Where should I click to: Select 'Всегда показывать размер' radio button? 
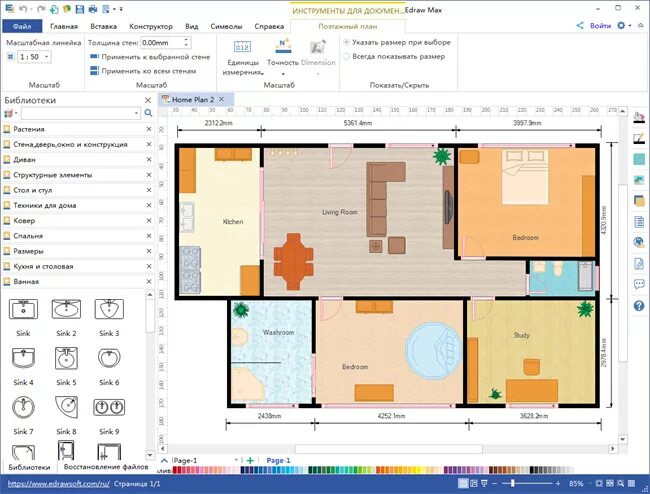click(x=347, y=56)
